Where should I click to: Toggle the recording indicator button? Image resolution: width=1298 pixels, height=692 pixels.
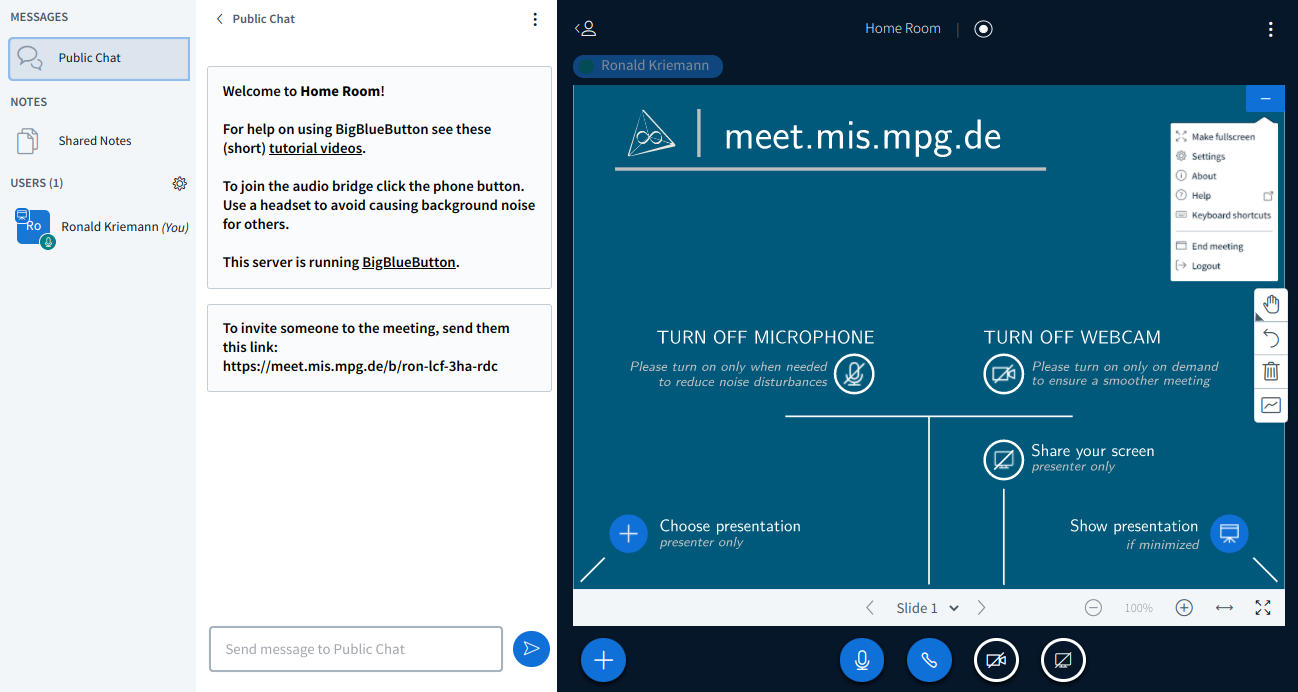(983, 29)
